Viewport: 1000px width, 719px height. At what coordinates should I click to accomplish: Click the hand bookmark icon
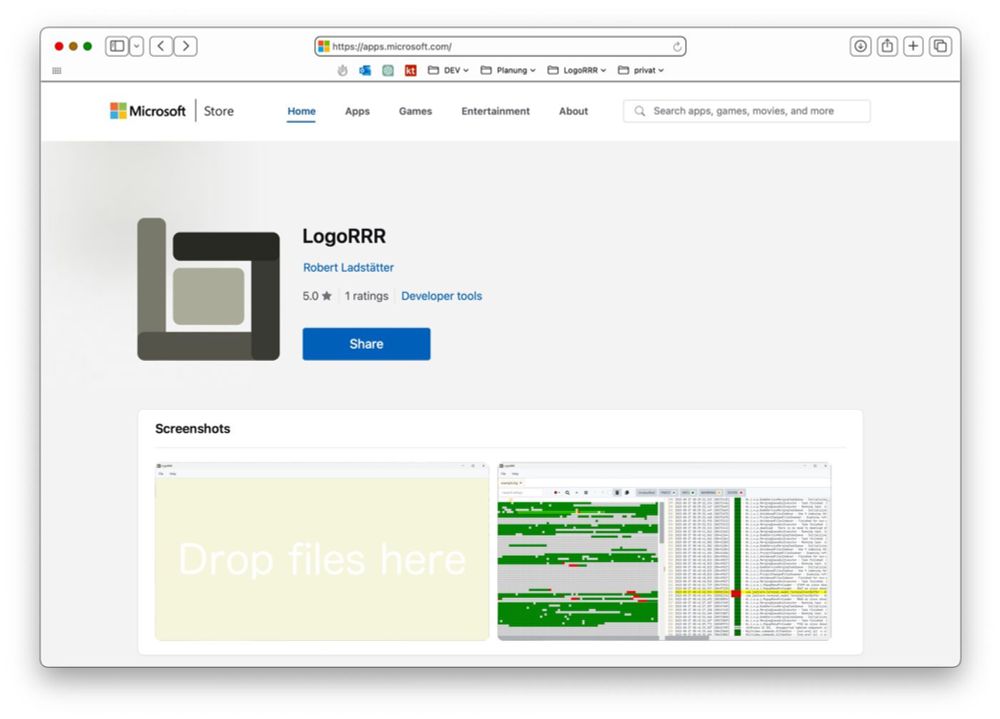click(x=342, y=70)
